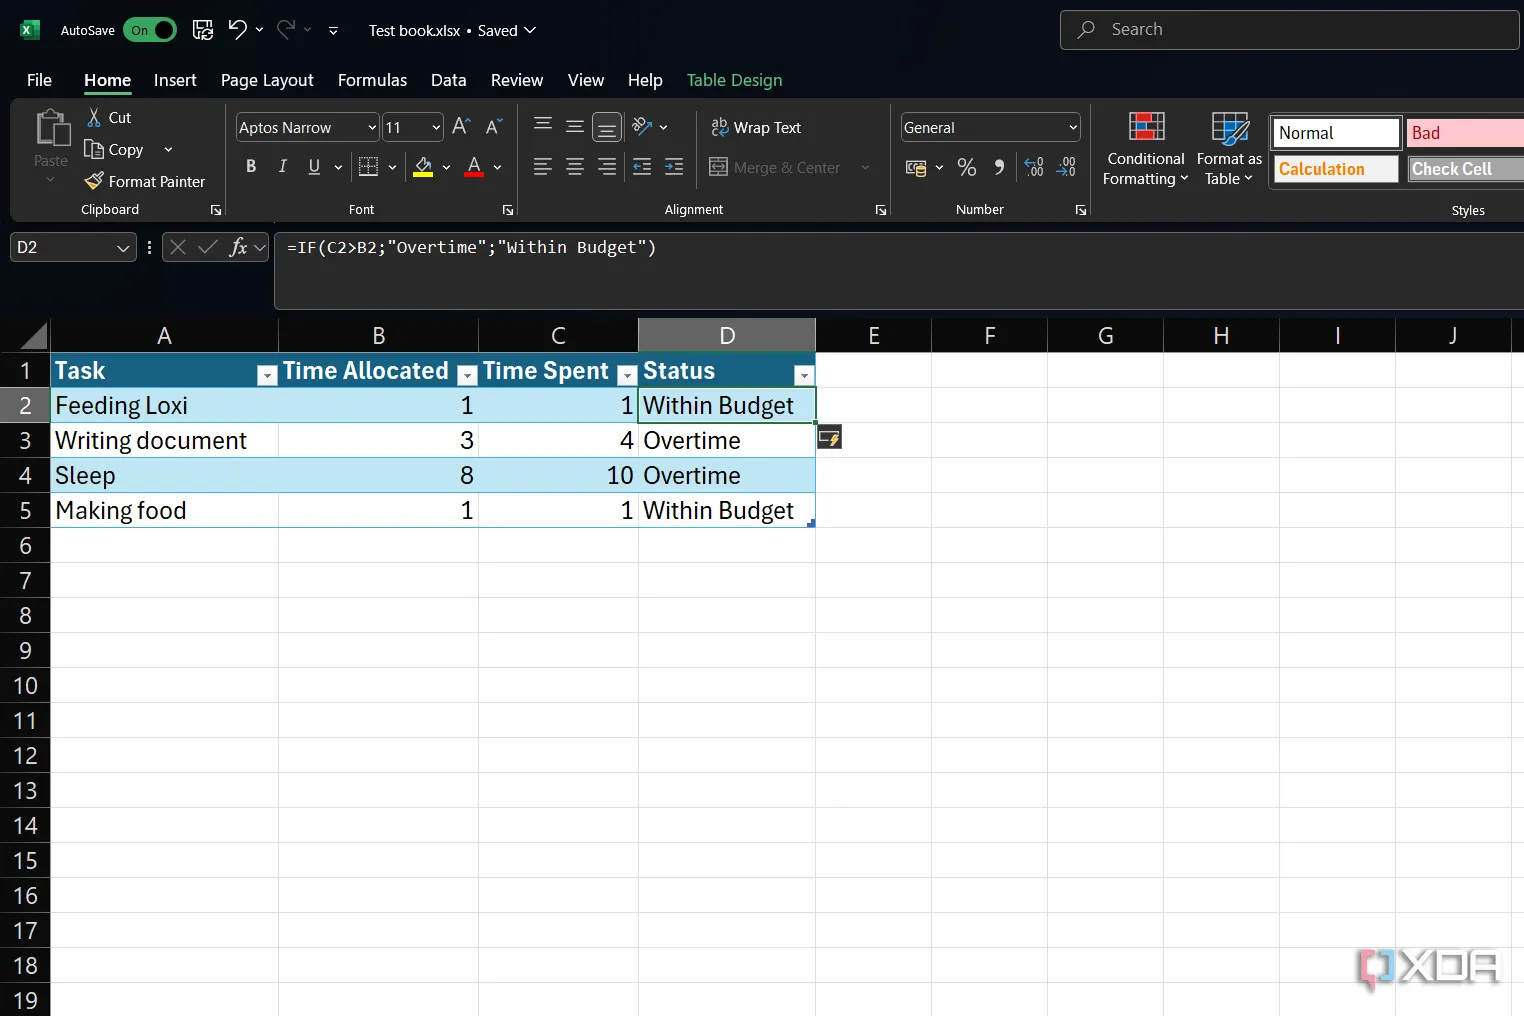The height and width of the screenshot is (1016, 1524).
Task: Align text to middle vertically
Action: pos(575,126)
